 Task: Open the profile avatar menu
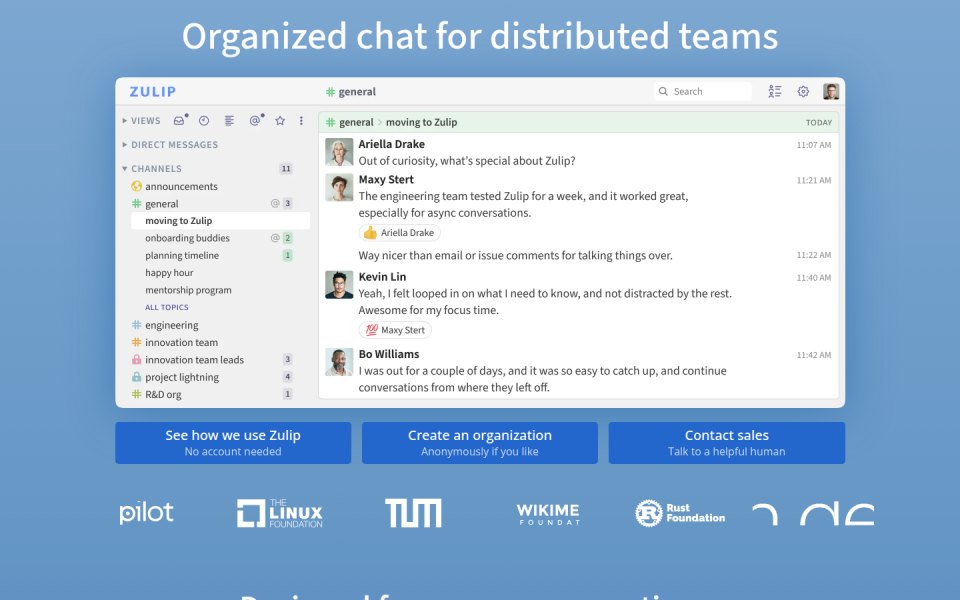tap(831, 91)
